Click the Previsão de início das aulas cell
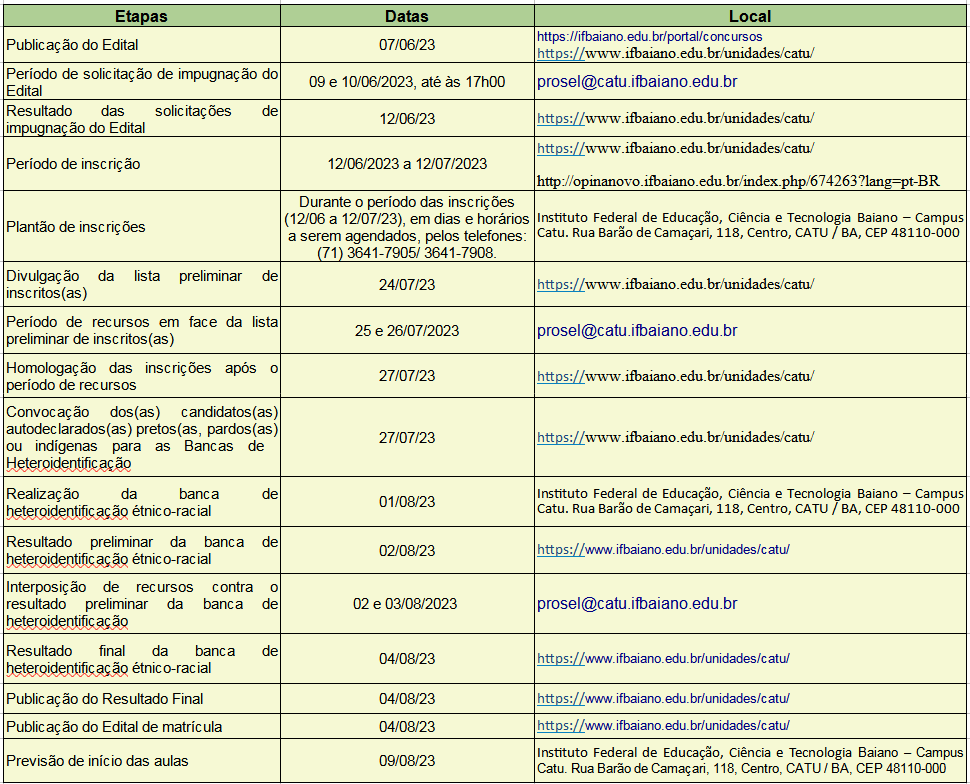The height and width of the screenshot is (784, 970). [x=97, y=761]
